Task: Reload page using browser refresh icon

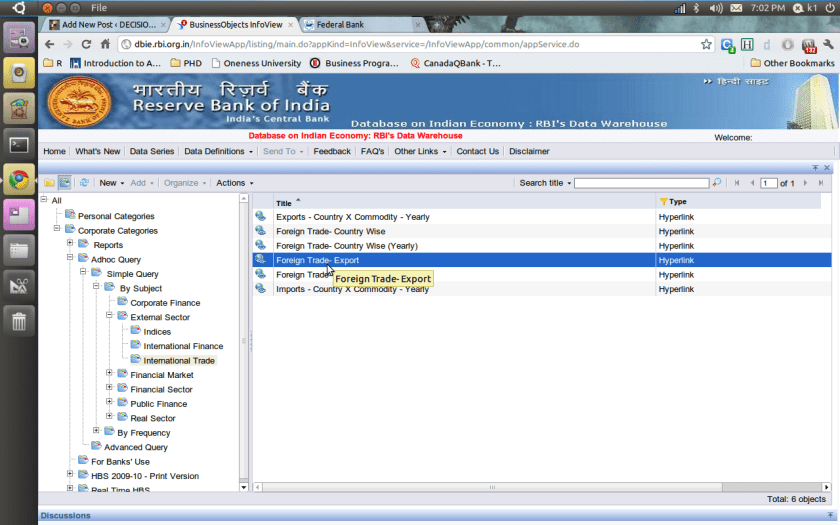Action: 87,44
